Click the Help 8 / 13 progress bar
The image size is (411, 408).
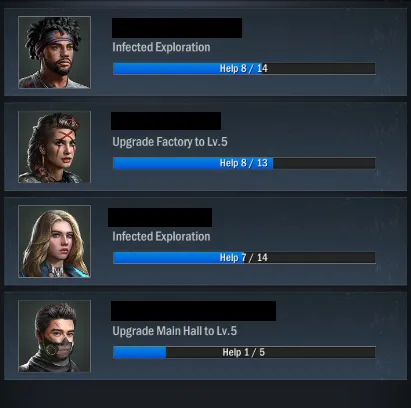(x=244, y=163)
